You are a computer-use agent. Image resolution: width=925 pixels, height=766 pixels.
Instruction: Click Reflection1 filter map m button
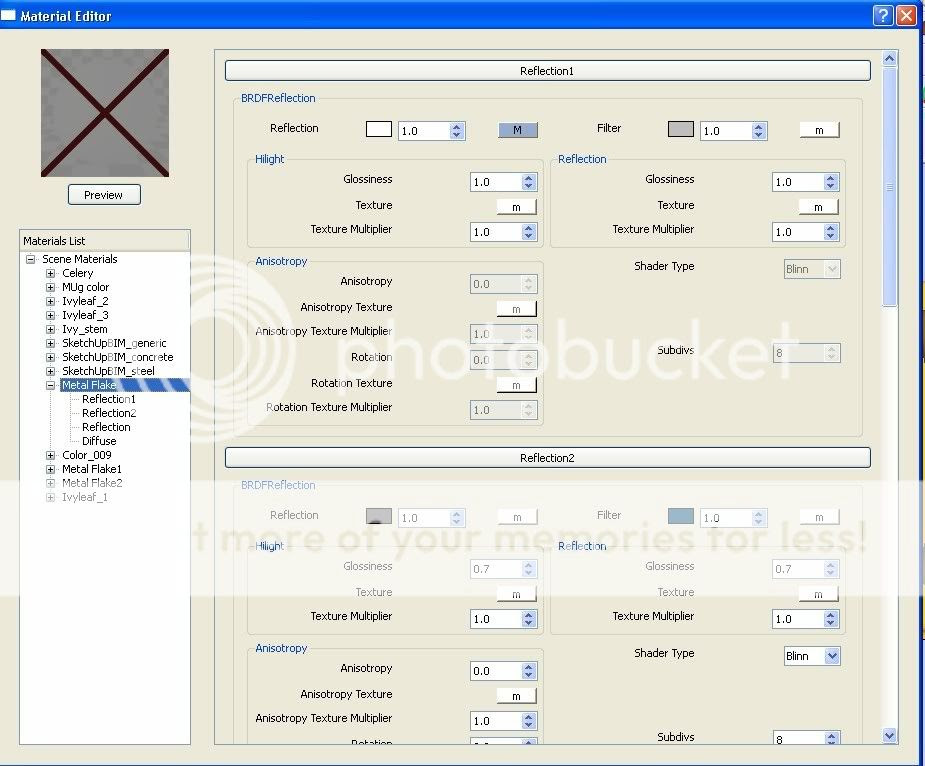[x=819, y=130]
